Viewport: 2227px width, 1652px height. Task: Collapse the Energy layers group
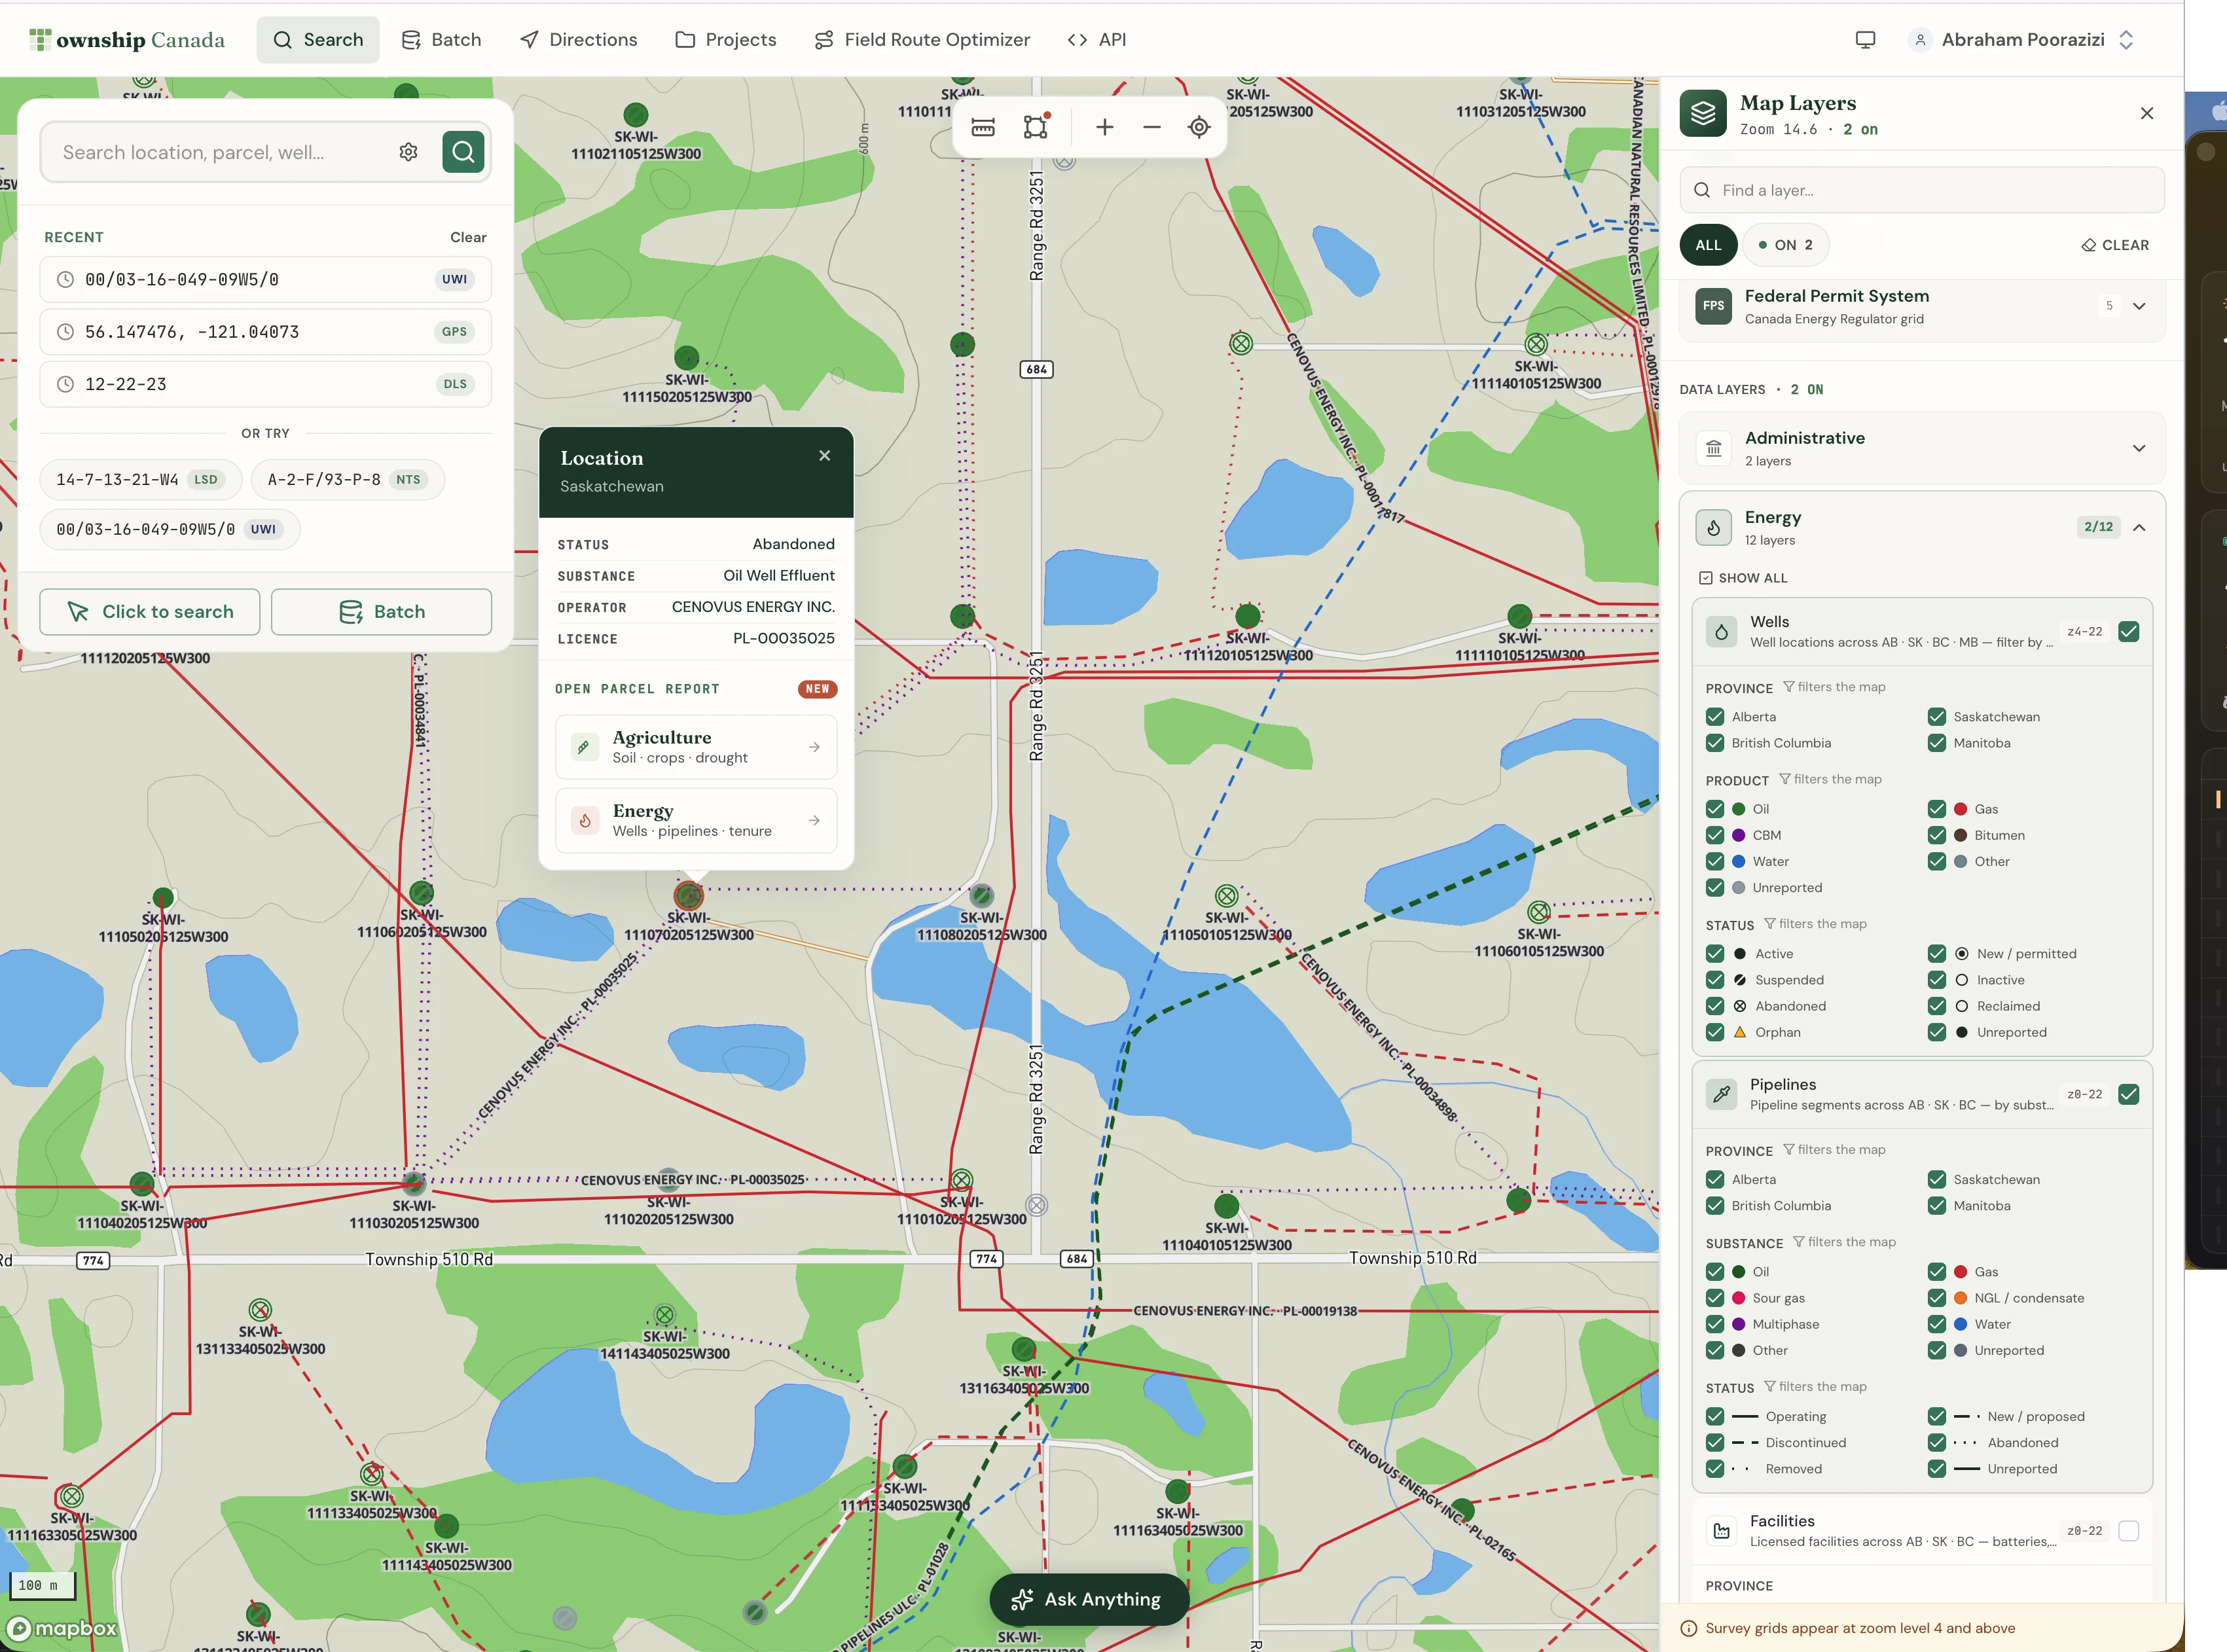tap(2139, 527)
